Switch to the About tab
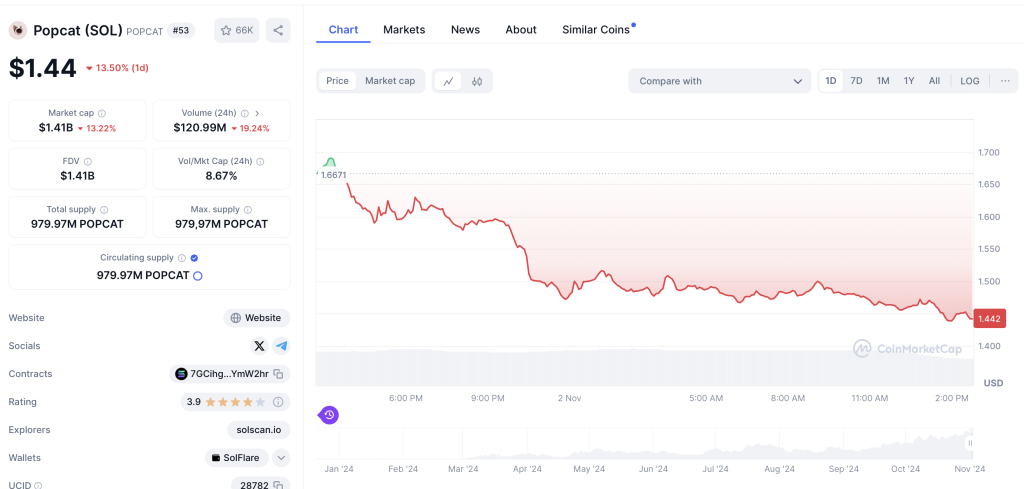 (521, 30)
